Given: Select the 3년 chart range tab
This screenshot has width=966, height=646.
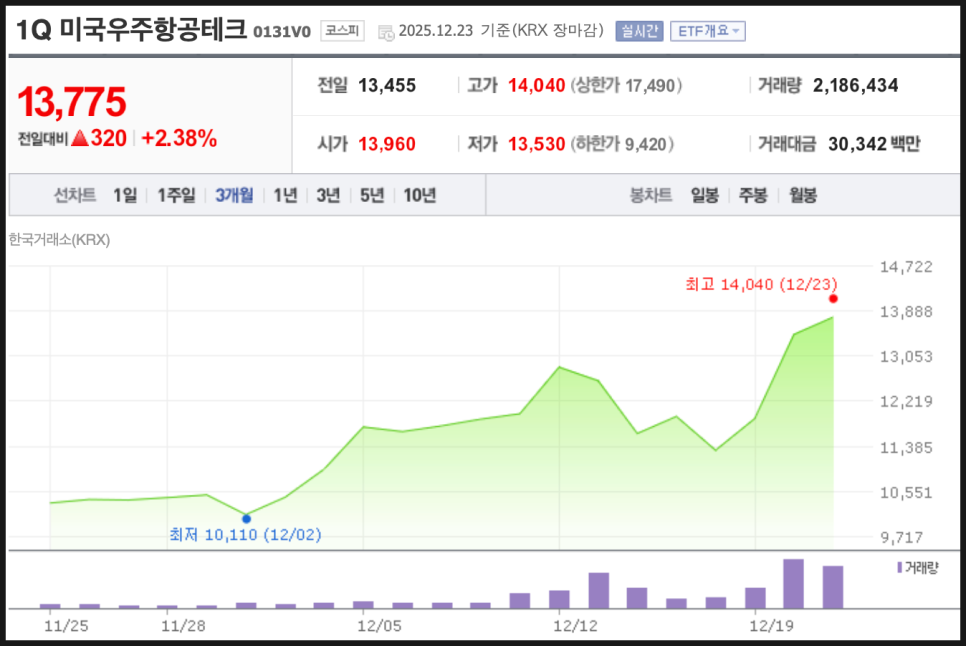Looking at the screenshot, I should (328, 195).
